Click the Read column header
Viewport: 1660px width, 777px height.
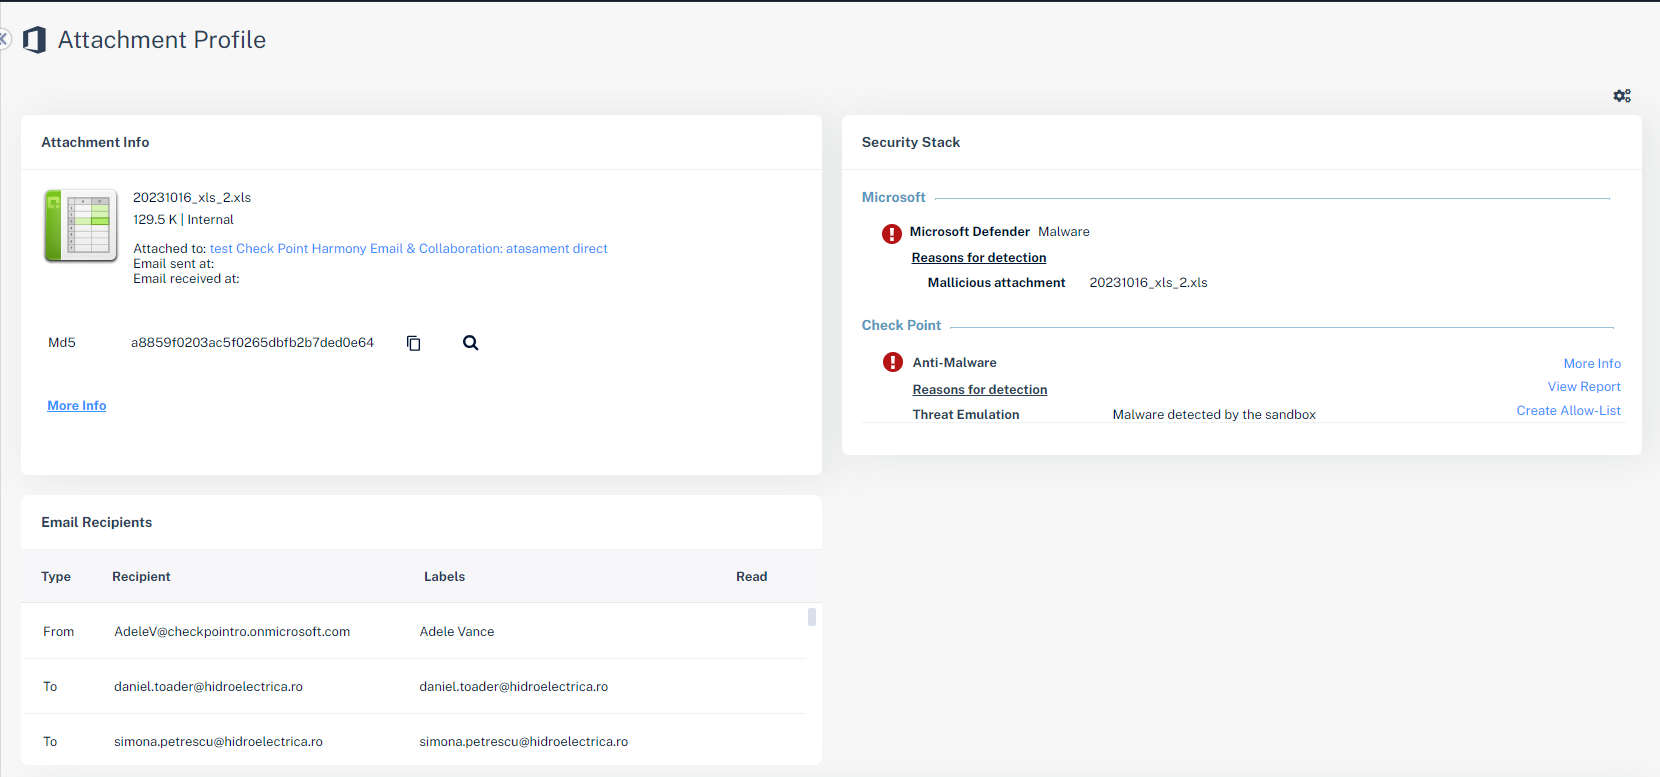coord(752,577)
